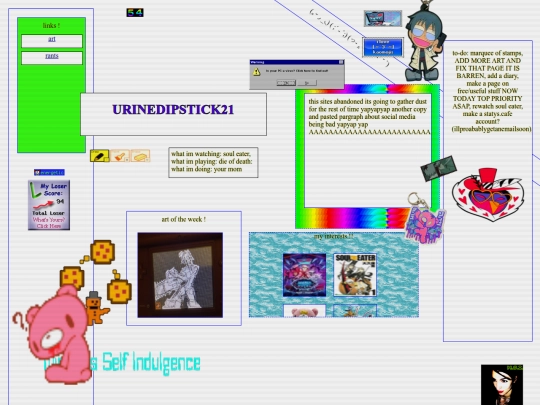Click the "what im playing: die of death" line
This screenshot has height=405, width=540.
[x=211, y=162]
